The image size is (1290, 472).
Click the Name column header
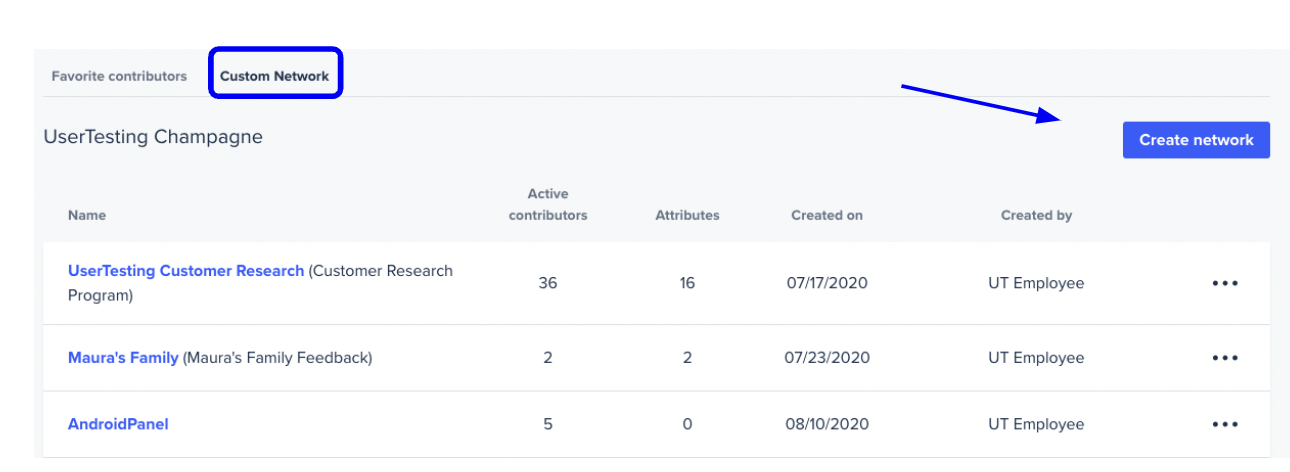pyautogui.click(x=86, y=215)
